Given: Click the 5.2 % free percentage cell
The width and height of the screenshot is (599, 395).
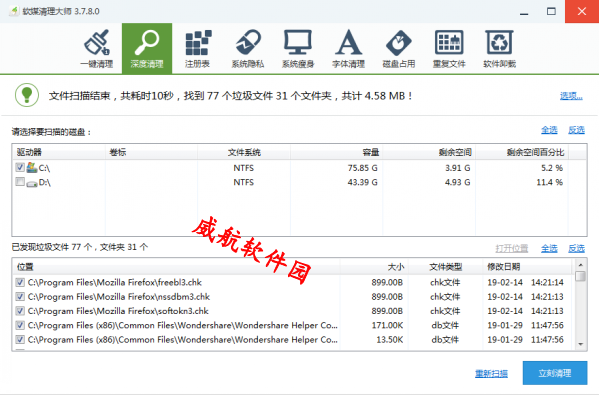Looking at the screenshot, I should [x=552, y=168].
